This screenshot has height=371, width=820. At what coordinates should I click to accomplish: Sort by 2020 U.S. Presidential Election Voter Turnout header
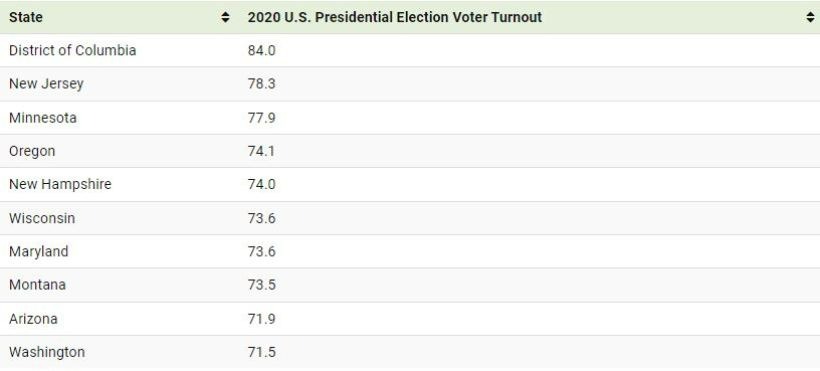[x=529, y=17]
